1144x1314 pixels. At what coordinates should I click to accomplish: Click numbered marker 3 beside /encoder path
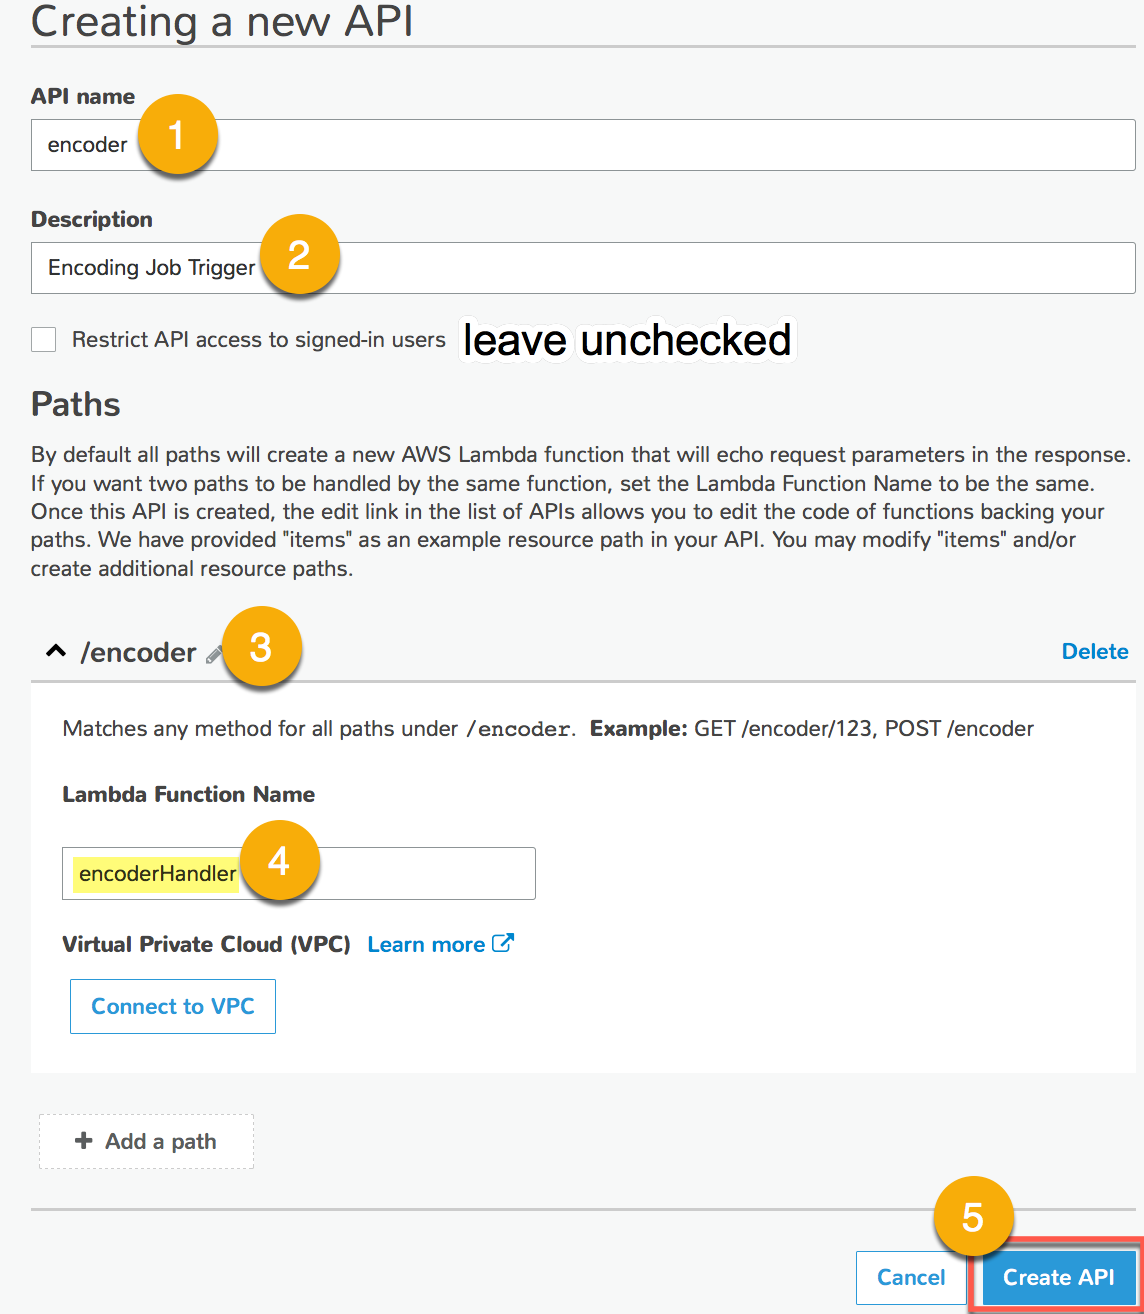(x=261, y=647)
